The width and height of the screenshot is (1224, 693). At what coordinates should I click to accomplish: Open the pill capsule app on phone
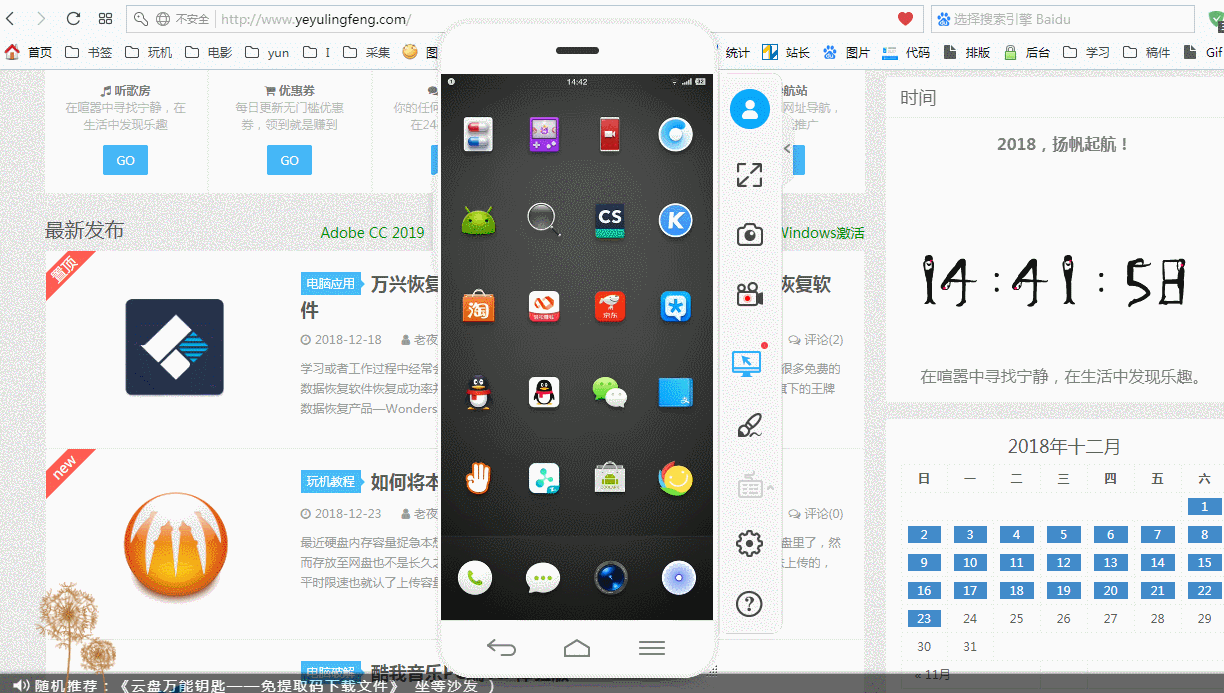point(478,134)
